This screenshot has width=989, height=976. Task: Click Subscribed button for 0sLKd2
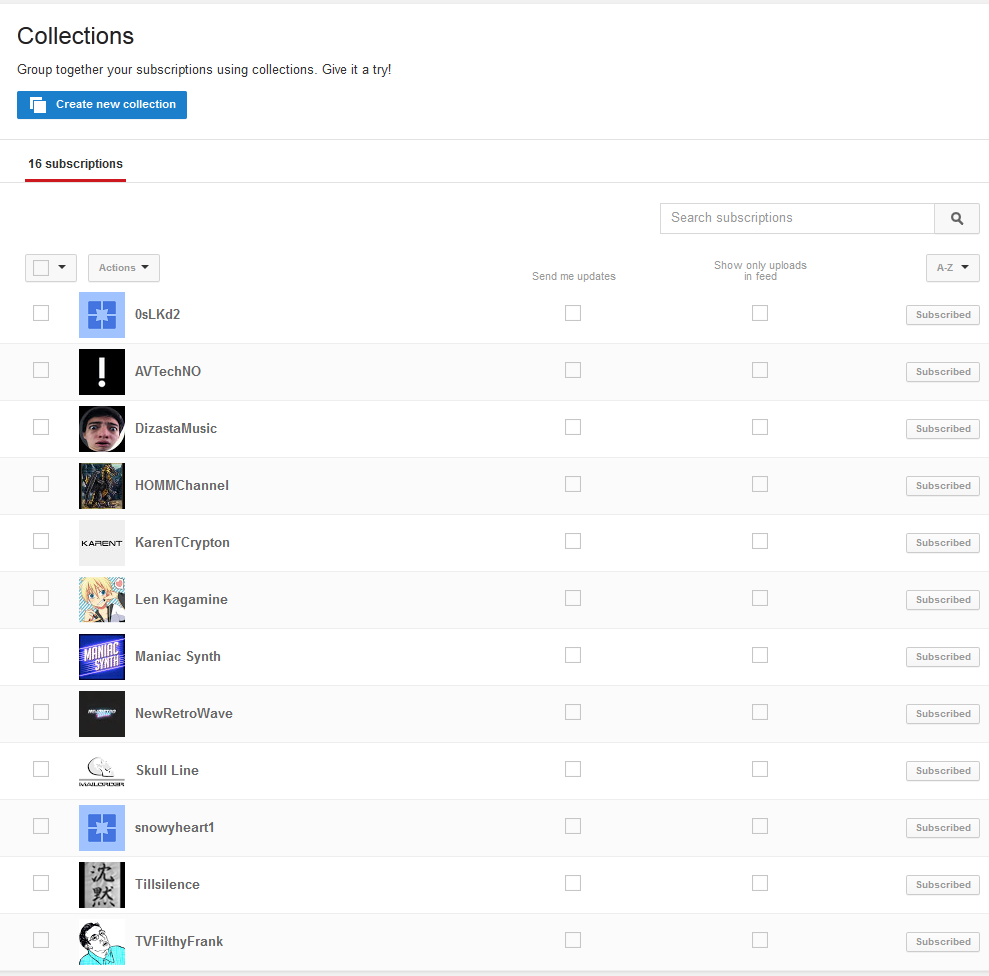[x=943, y=315]
